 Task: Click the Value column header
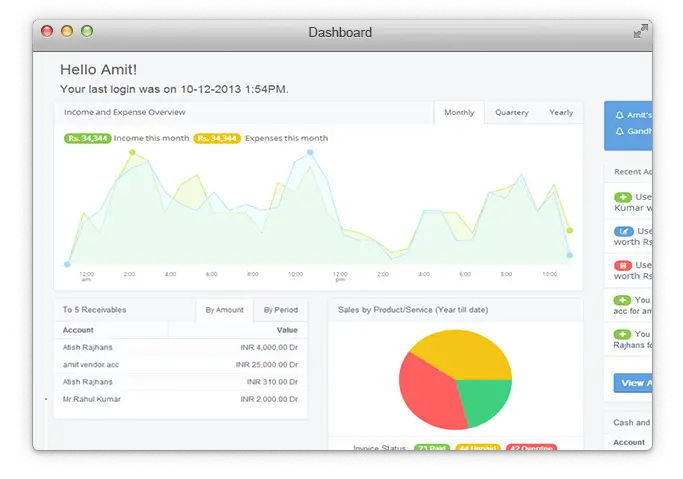pos(287,330)
